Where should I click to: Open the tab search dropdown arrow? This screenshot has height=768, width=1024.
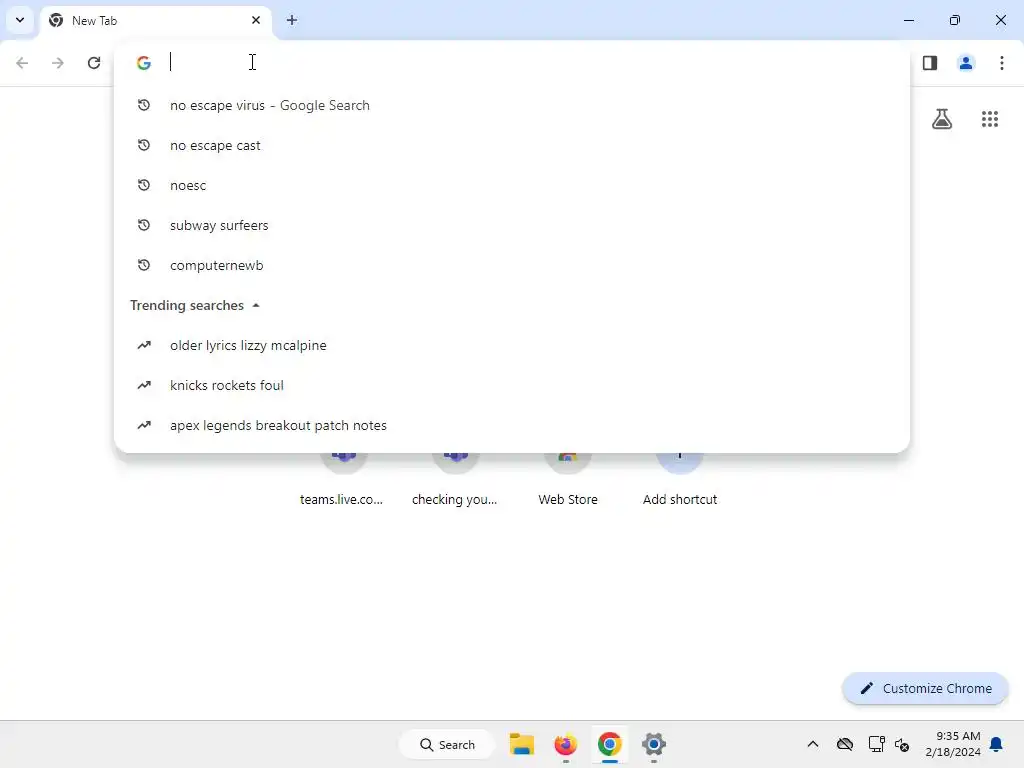pos(20,20)
